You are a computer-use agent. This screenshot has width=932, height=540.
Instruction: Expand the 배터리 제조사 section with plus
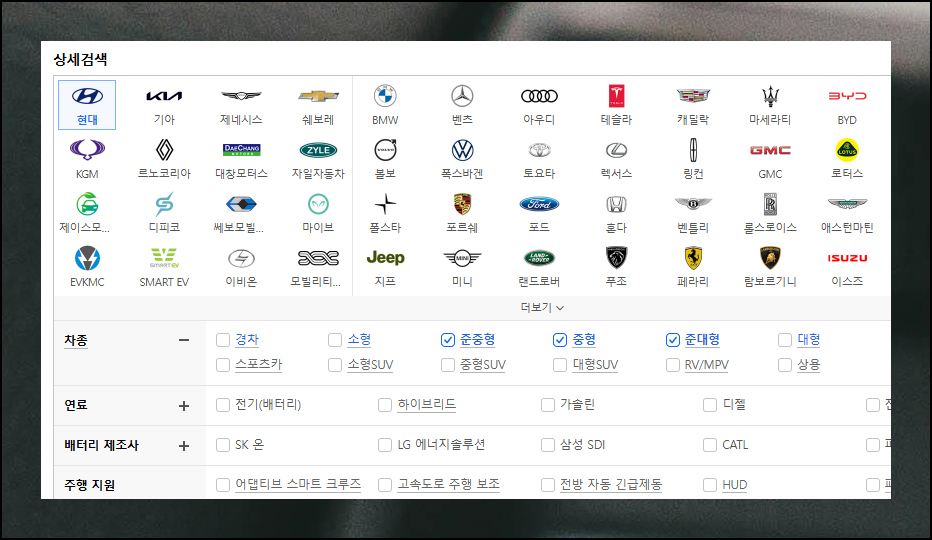coord(184,445)
